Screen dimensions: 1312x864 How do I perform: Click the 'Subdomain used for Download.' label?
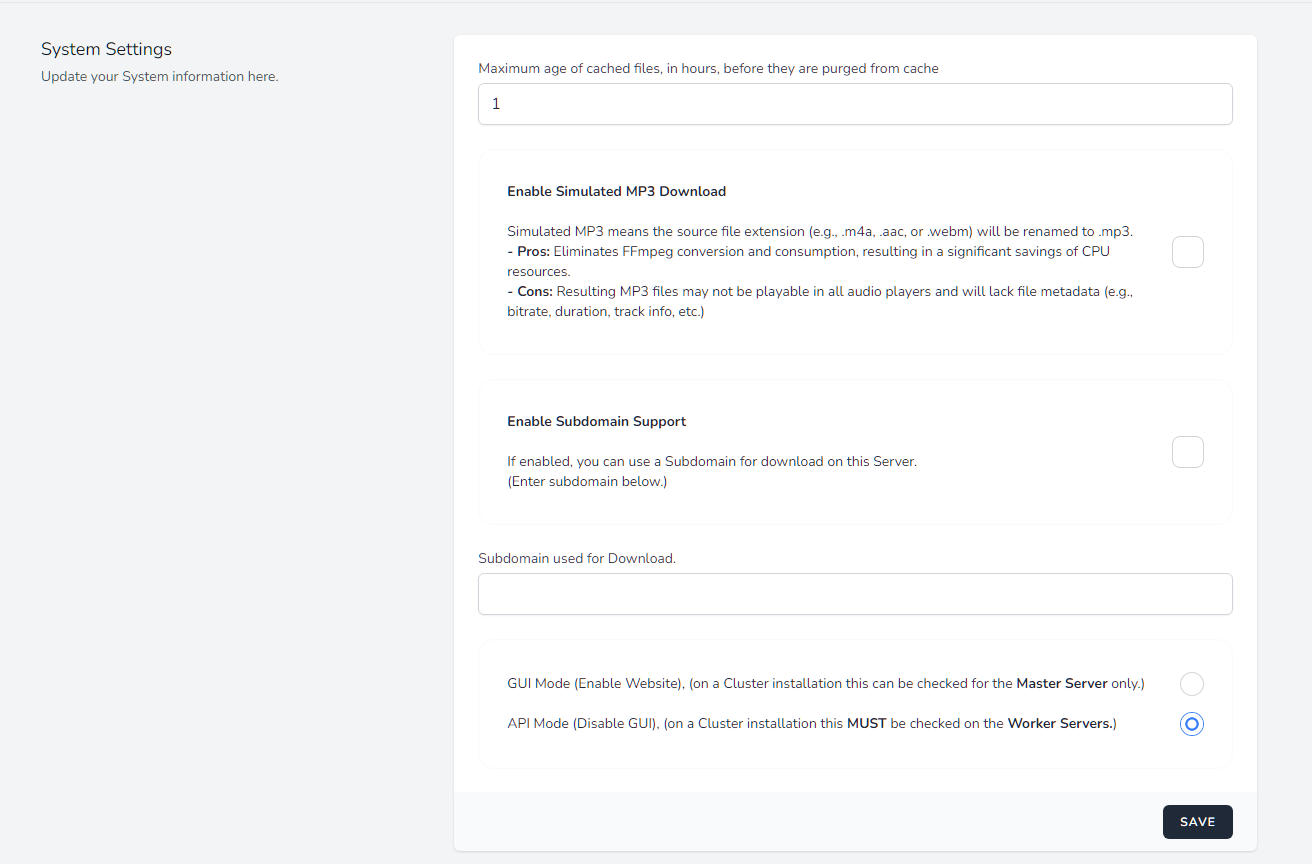(577, 558)
